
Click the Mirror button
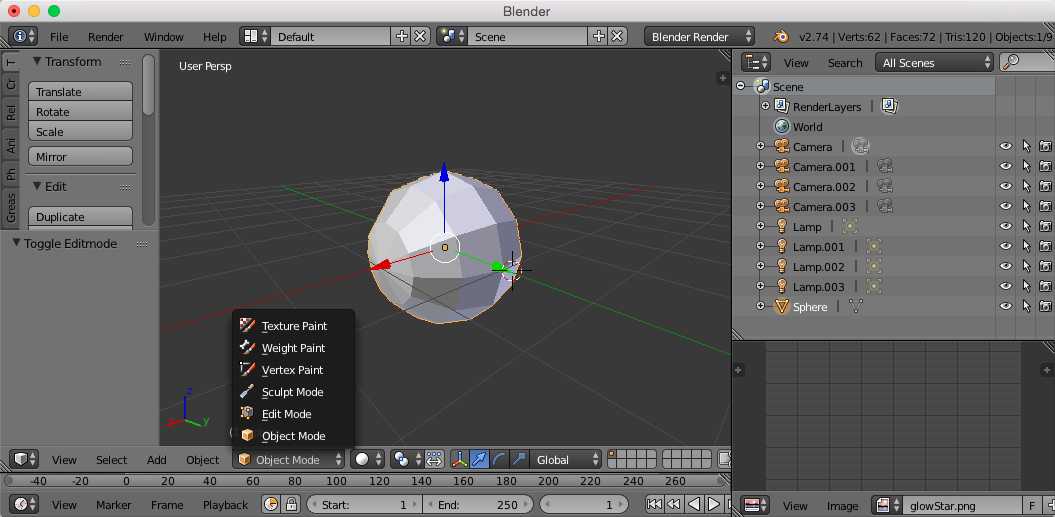pyautogui.click(x=80, y=157)
